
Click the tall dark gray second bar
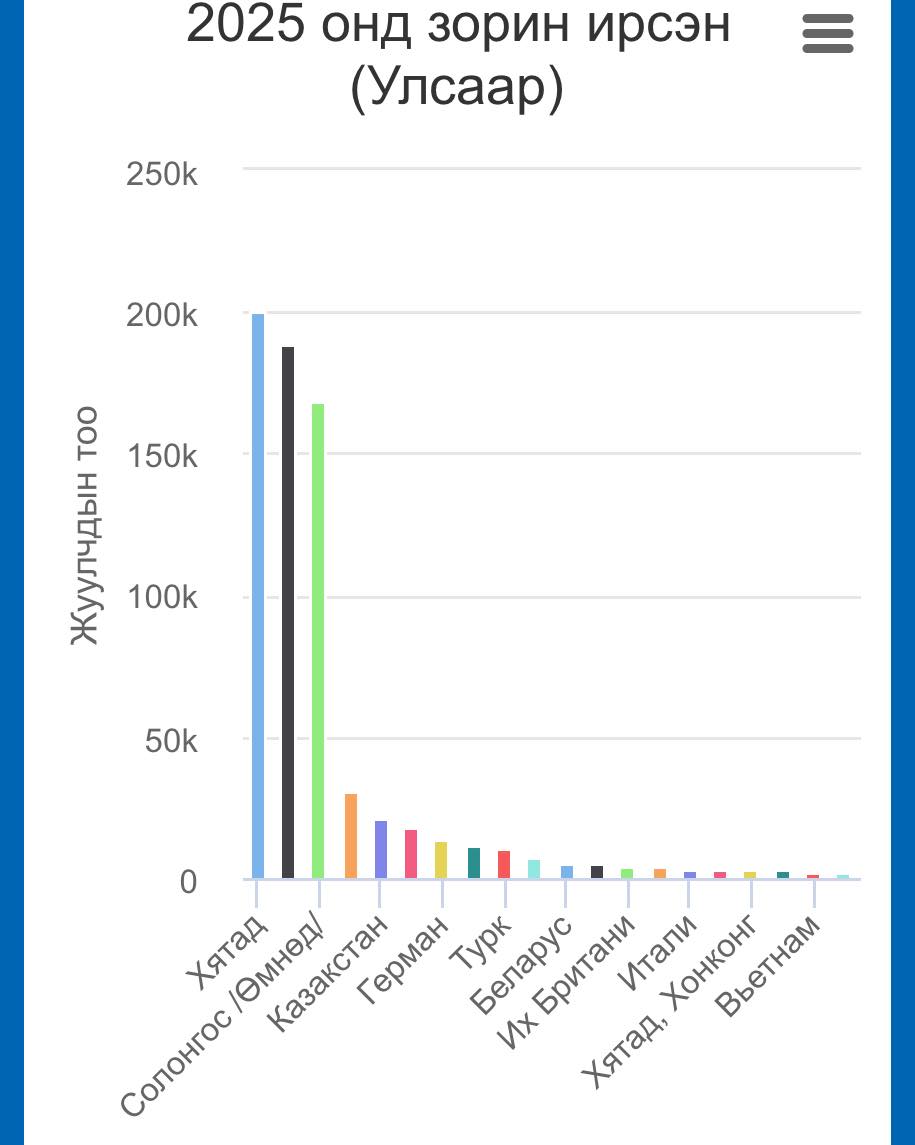click(288, 613)
